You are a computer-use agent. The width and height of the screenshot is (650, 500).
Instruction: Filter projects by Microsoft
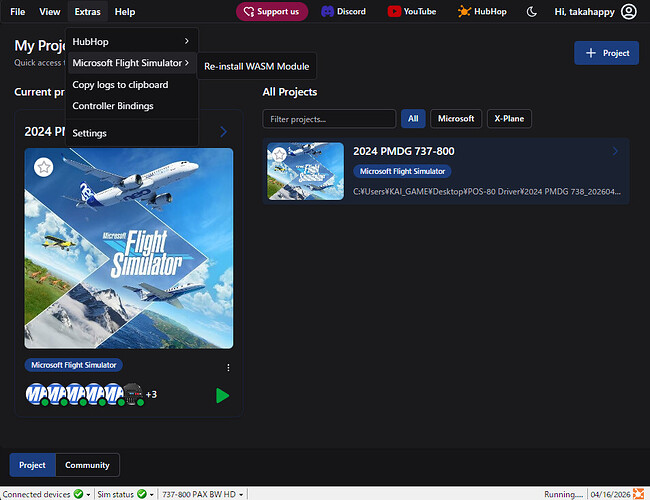(456, 119)
